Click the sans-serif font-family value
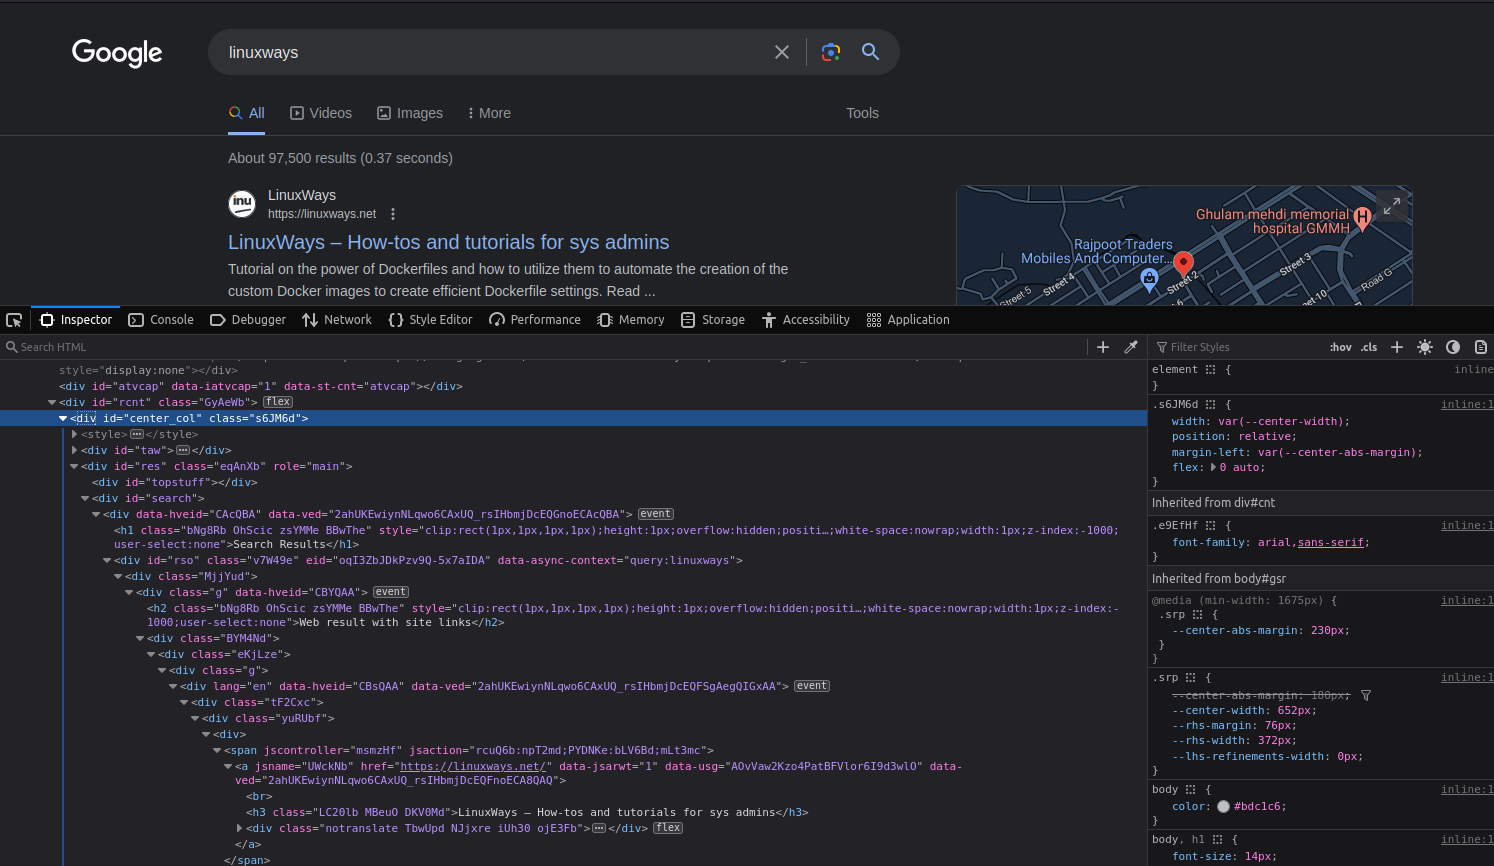 (1331, 542)
